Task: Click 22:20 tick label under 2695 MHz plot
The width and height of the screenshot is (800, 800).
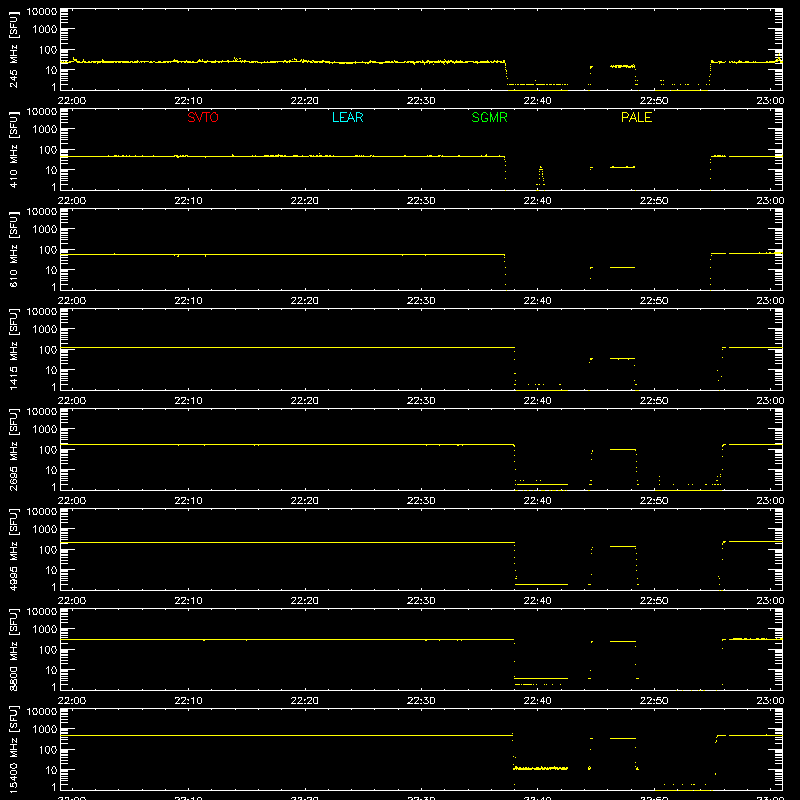Action: 305,501
